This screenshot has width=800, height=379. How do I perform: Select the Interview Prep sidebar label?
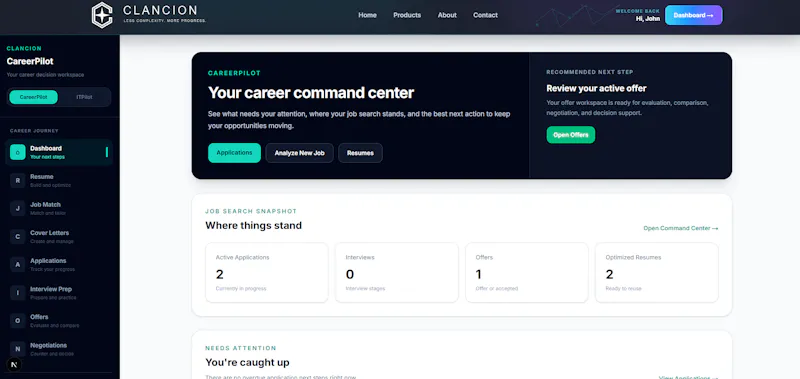coord(51,289)
